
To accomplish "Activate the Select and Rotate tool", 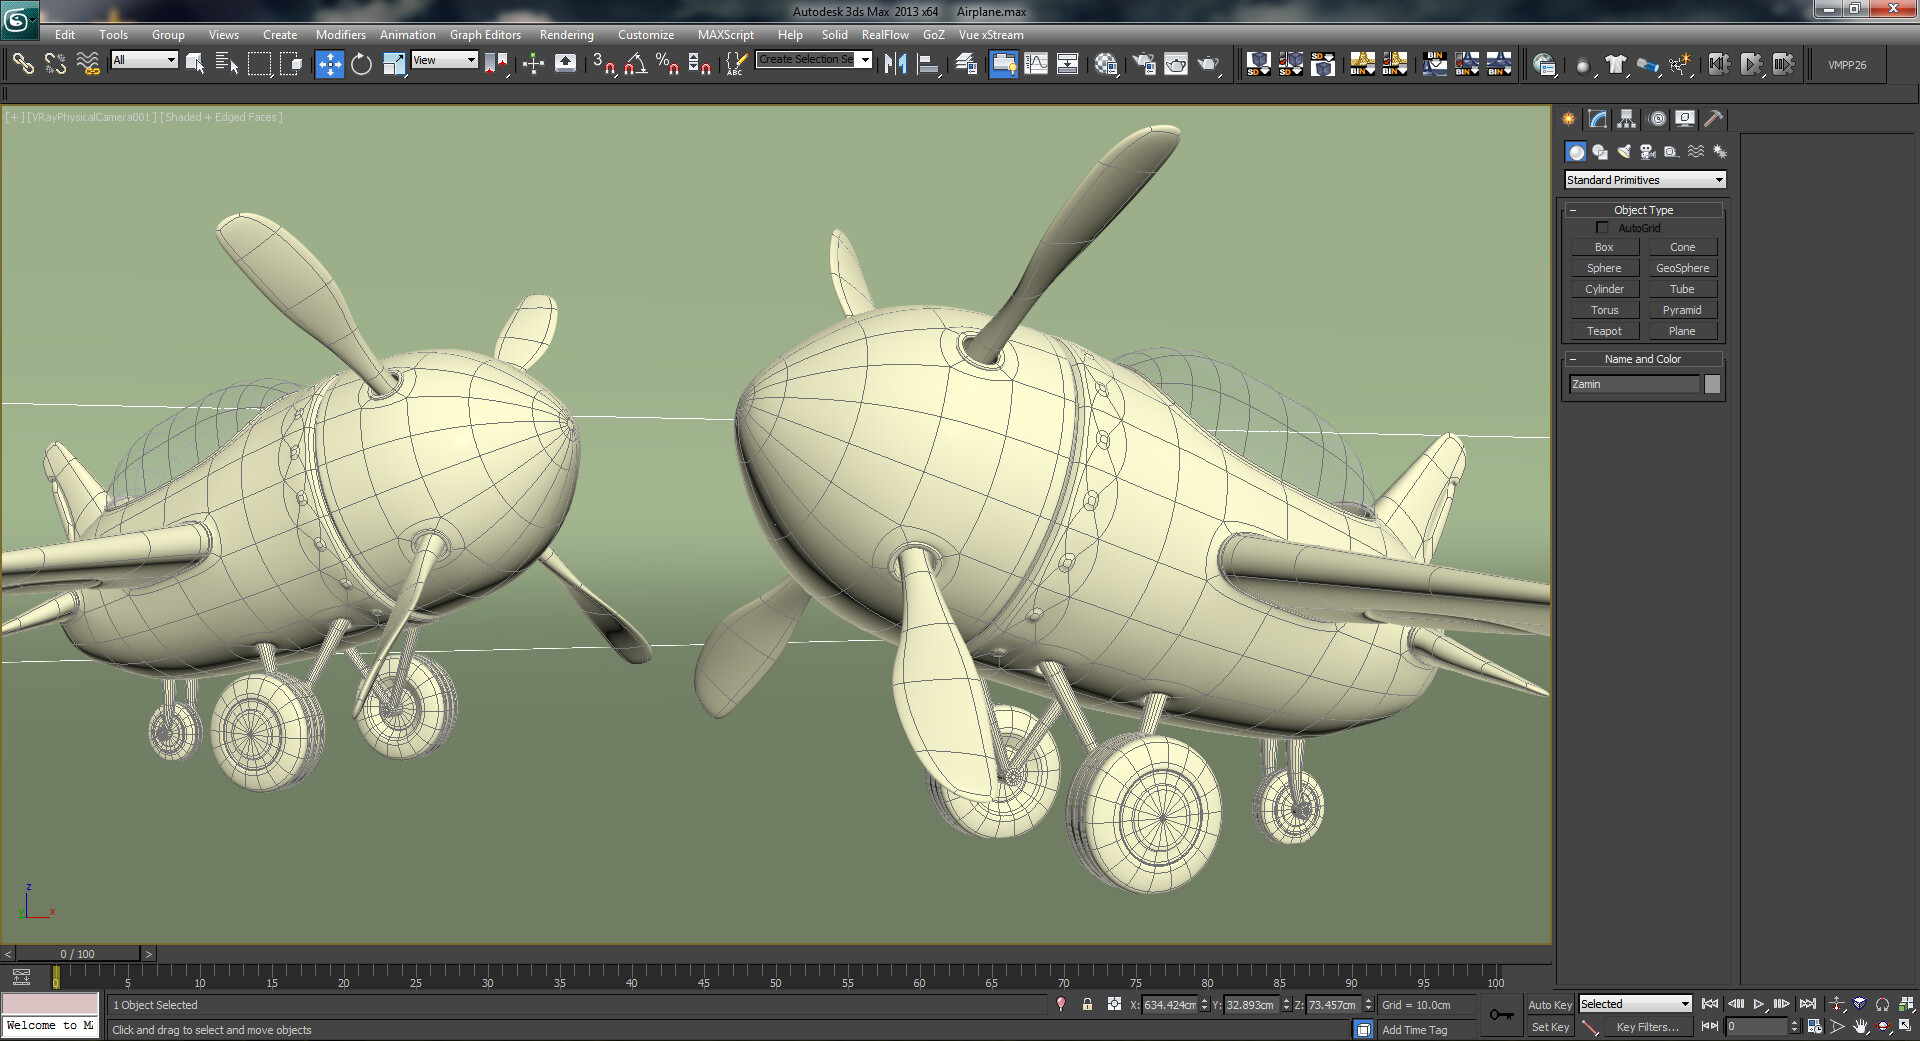I will pyautogui.click(x=361, y=65).
